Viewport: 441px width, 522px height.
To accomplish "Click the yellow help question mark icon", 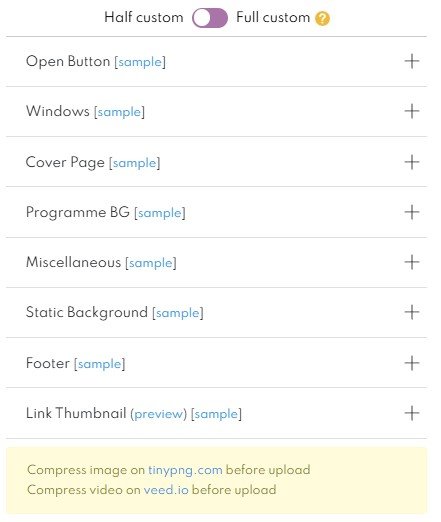I will click(x=322, y=18).
